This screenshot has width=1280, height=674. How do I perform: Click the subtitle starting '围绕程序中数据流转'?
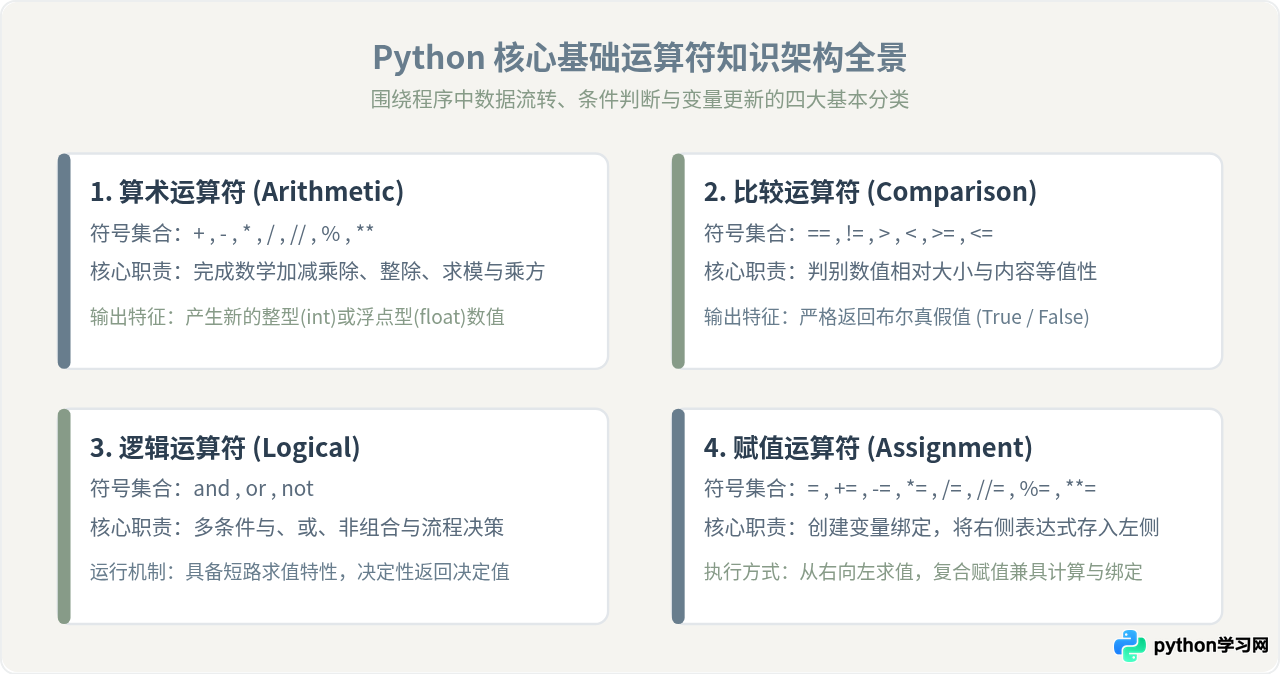640,100
